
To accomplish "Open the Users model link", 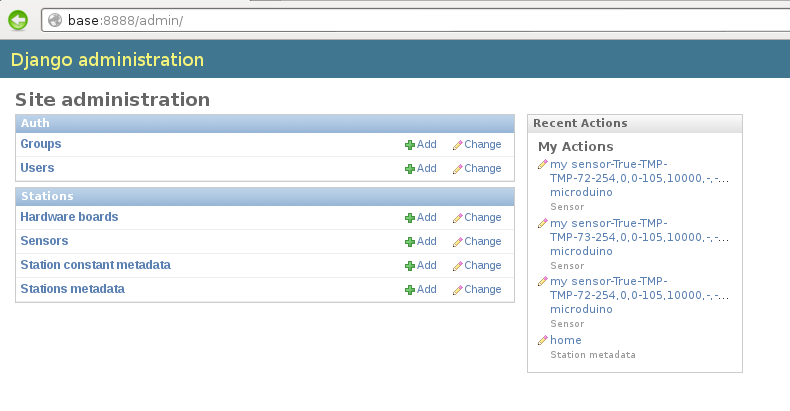I will click(37, 168).
